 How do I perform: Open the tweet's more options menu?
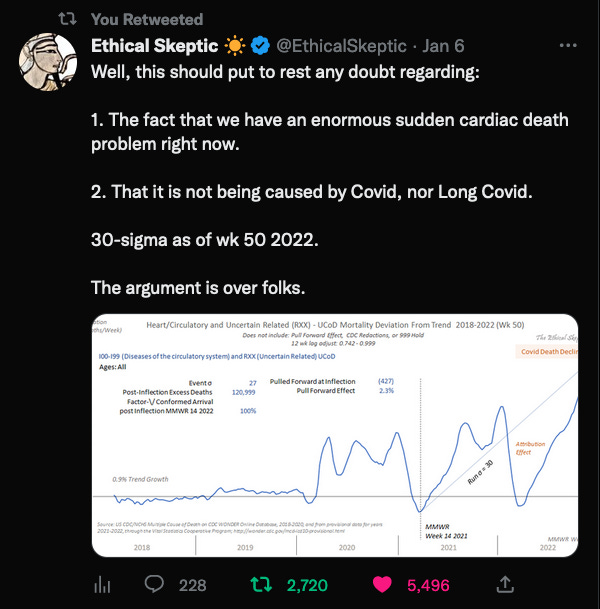(x=569, y=46)
